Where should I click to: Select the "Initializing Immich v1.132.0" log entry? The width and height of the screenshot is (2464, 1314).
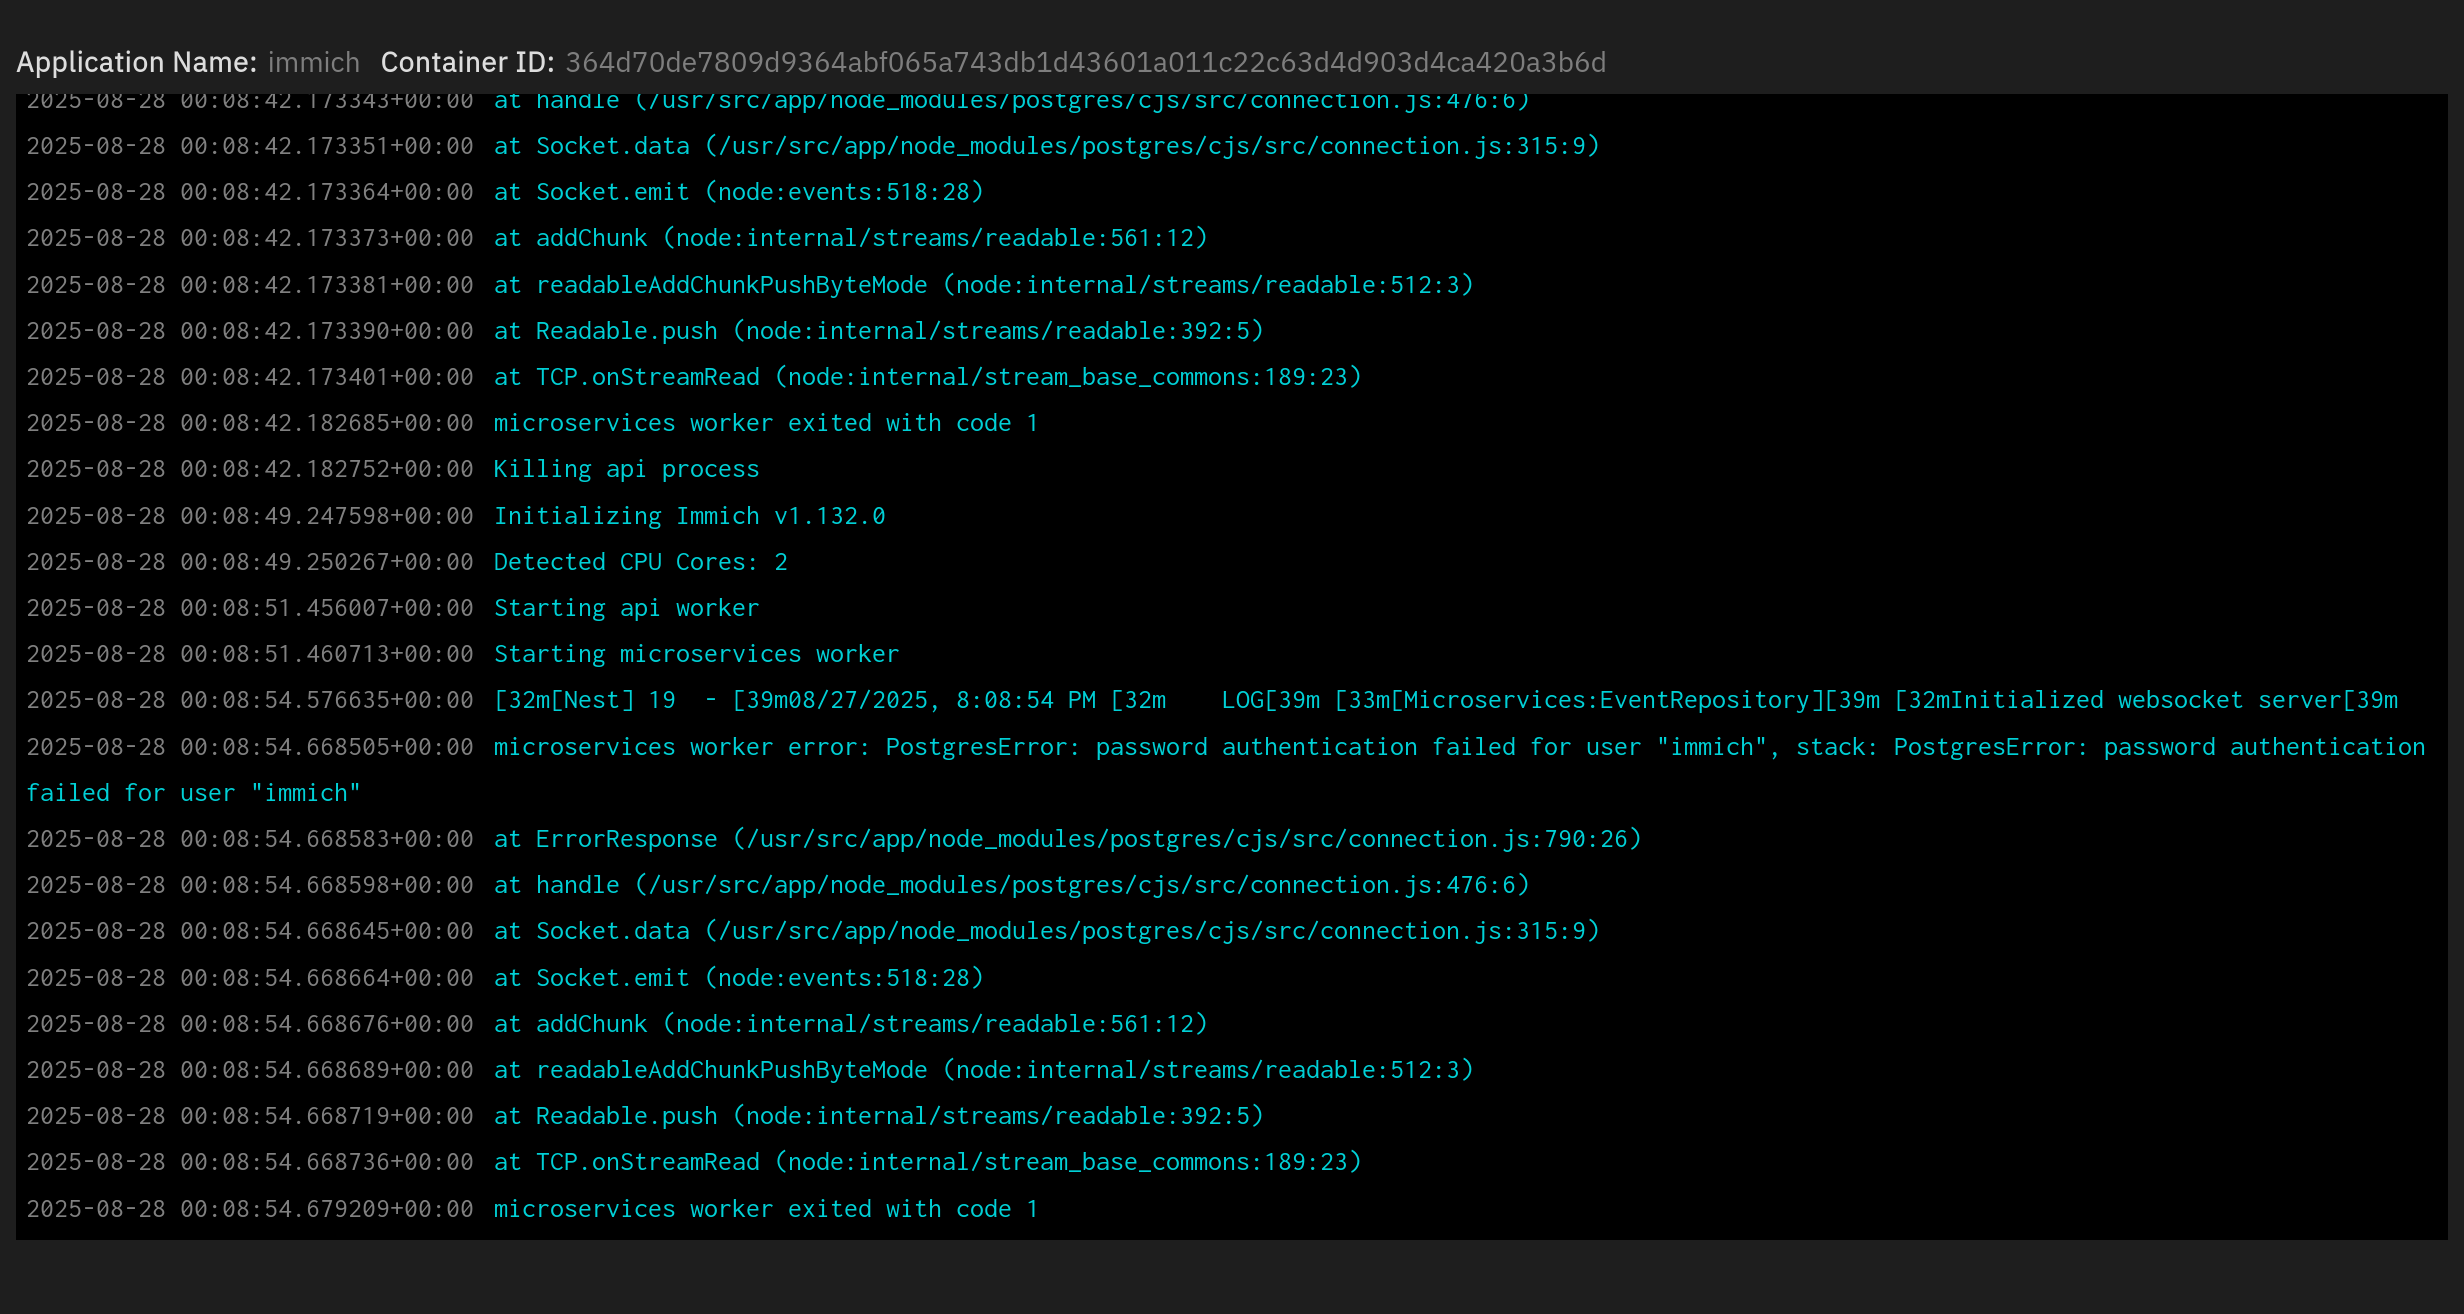click(x=689, y=516)
